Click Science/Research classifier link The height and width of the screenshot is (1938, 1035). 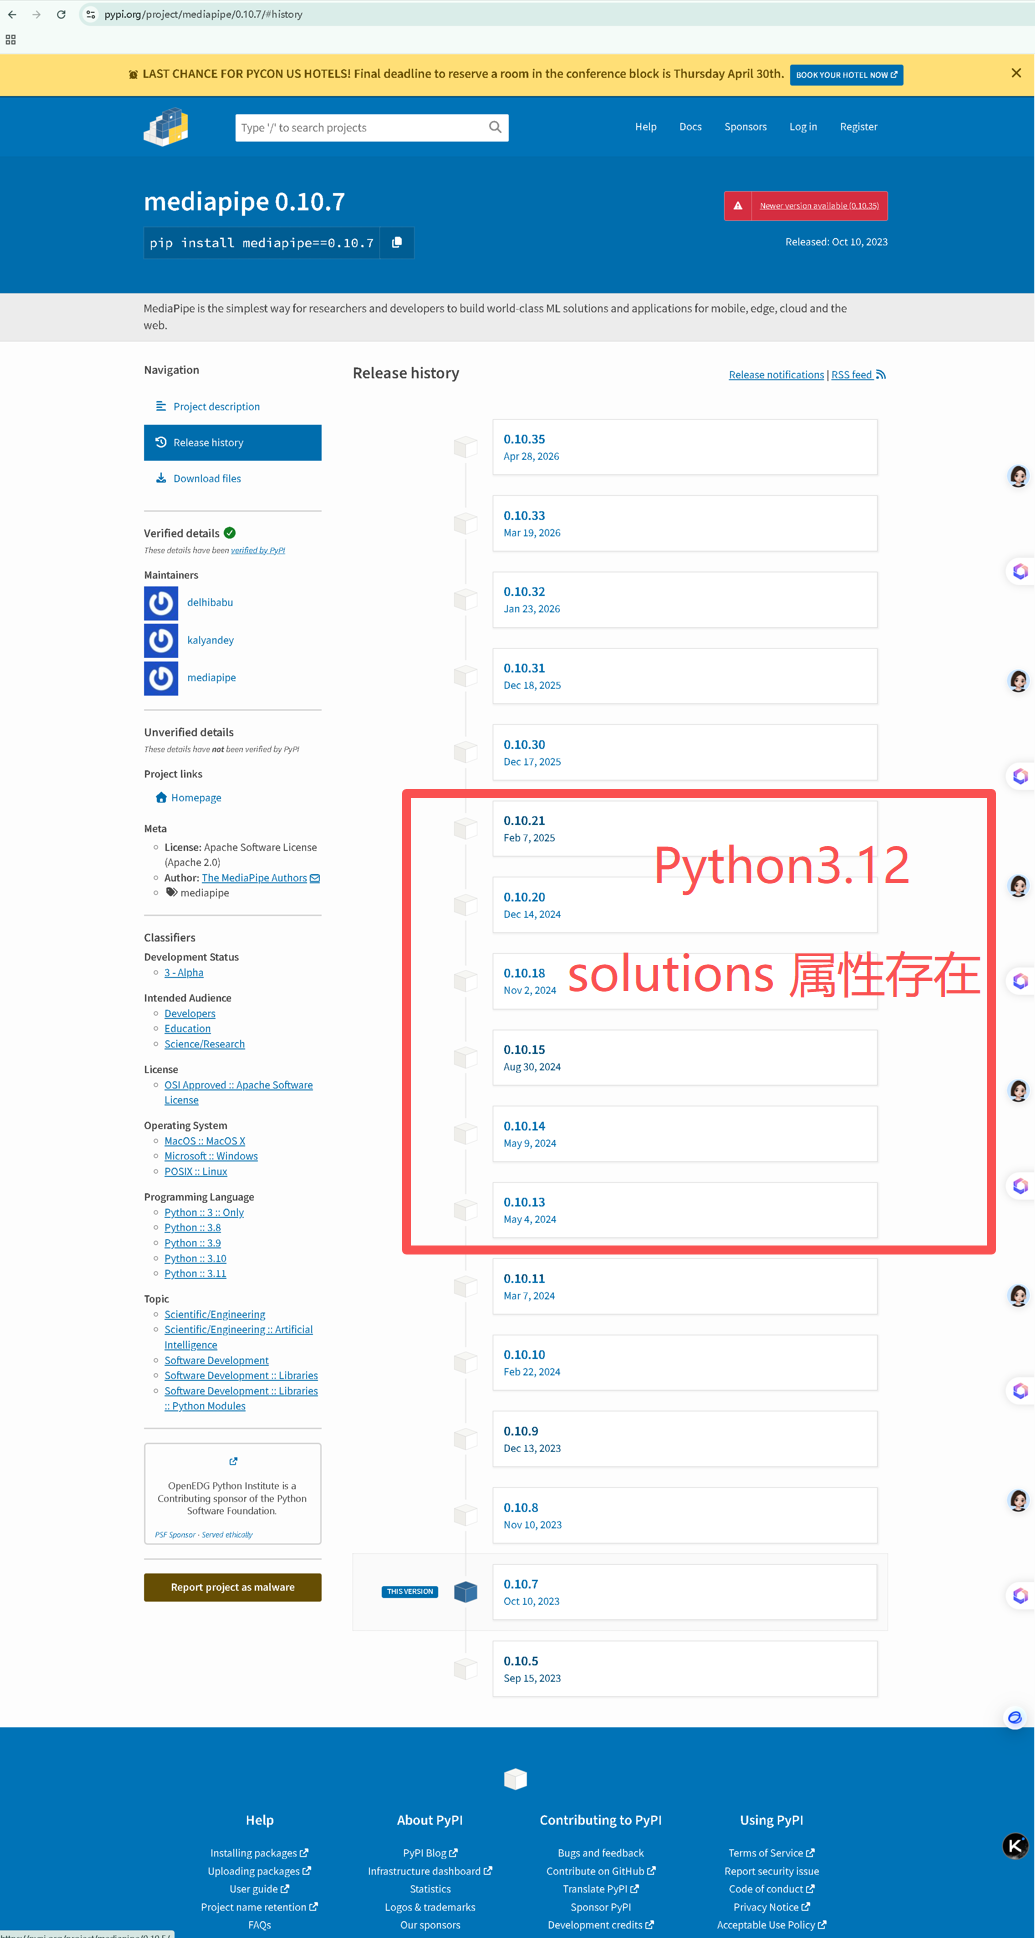click(205, 1044)
